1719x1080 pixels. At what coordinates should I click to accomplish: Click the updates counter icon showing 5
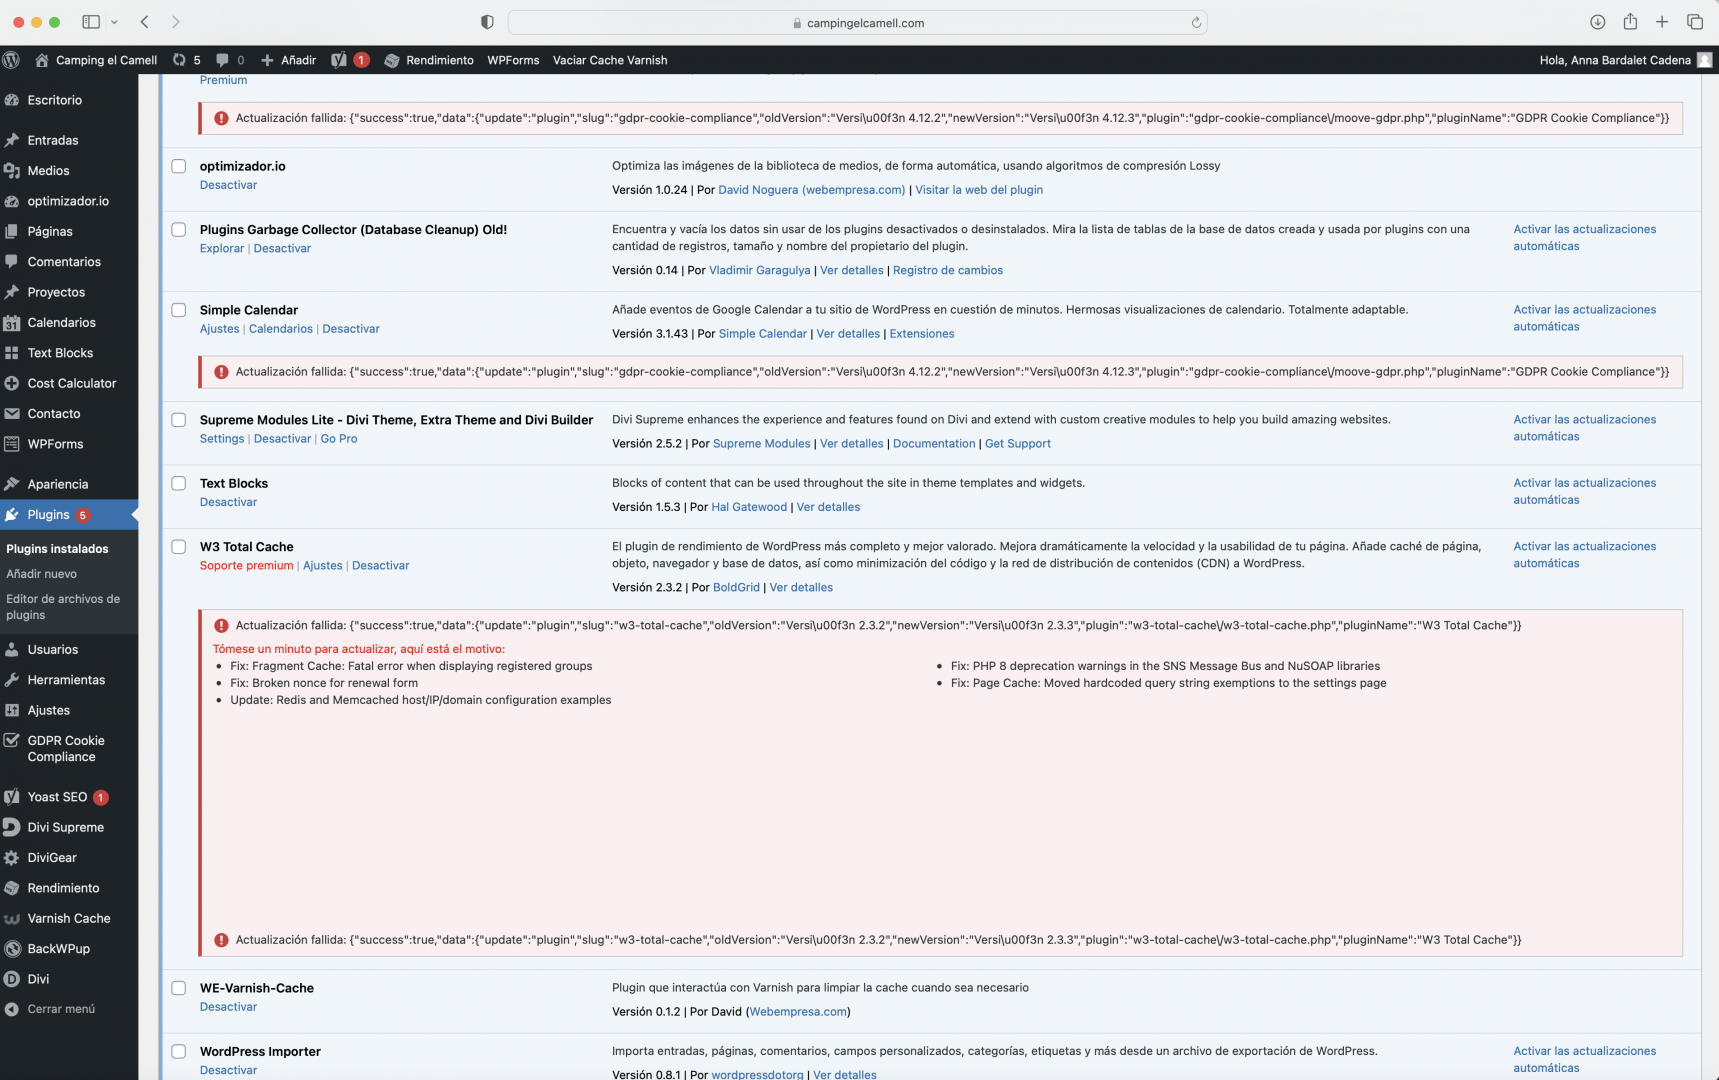click(x=186, y=60)
